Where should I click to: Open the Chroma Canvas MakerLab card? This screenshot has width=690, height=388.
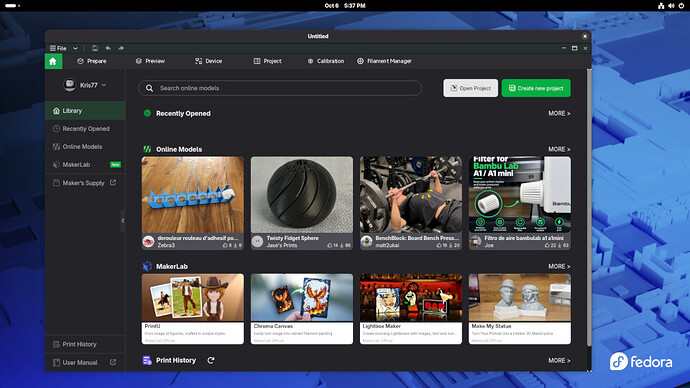(x=302, y=309)
